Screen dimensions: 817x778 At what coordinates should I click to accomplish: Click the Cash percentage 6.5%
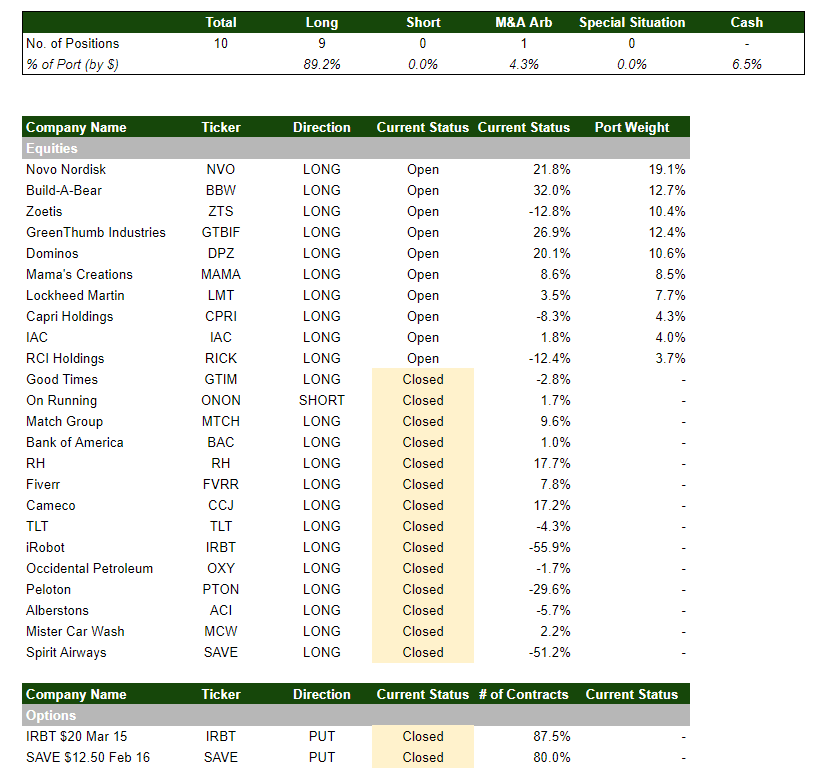pos(747,64)
